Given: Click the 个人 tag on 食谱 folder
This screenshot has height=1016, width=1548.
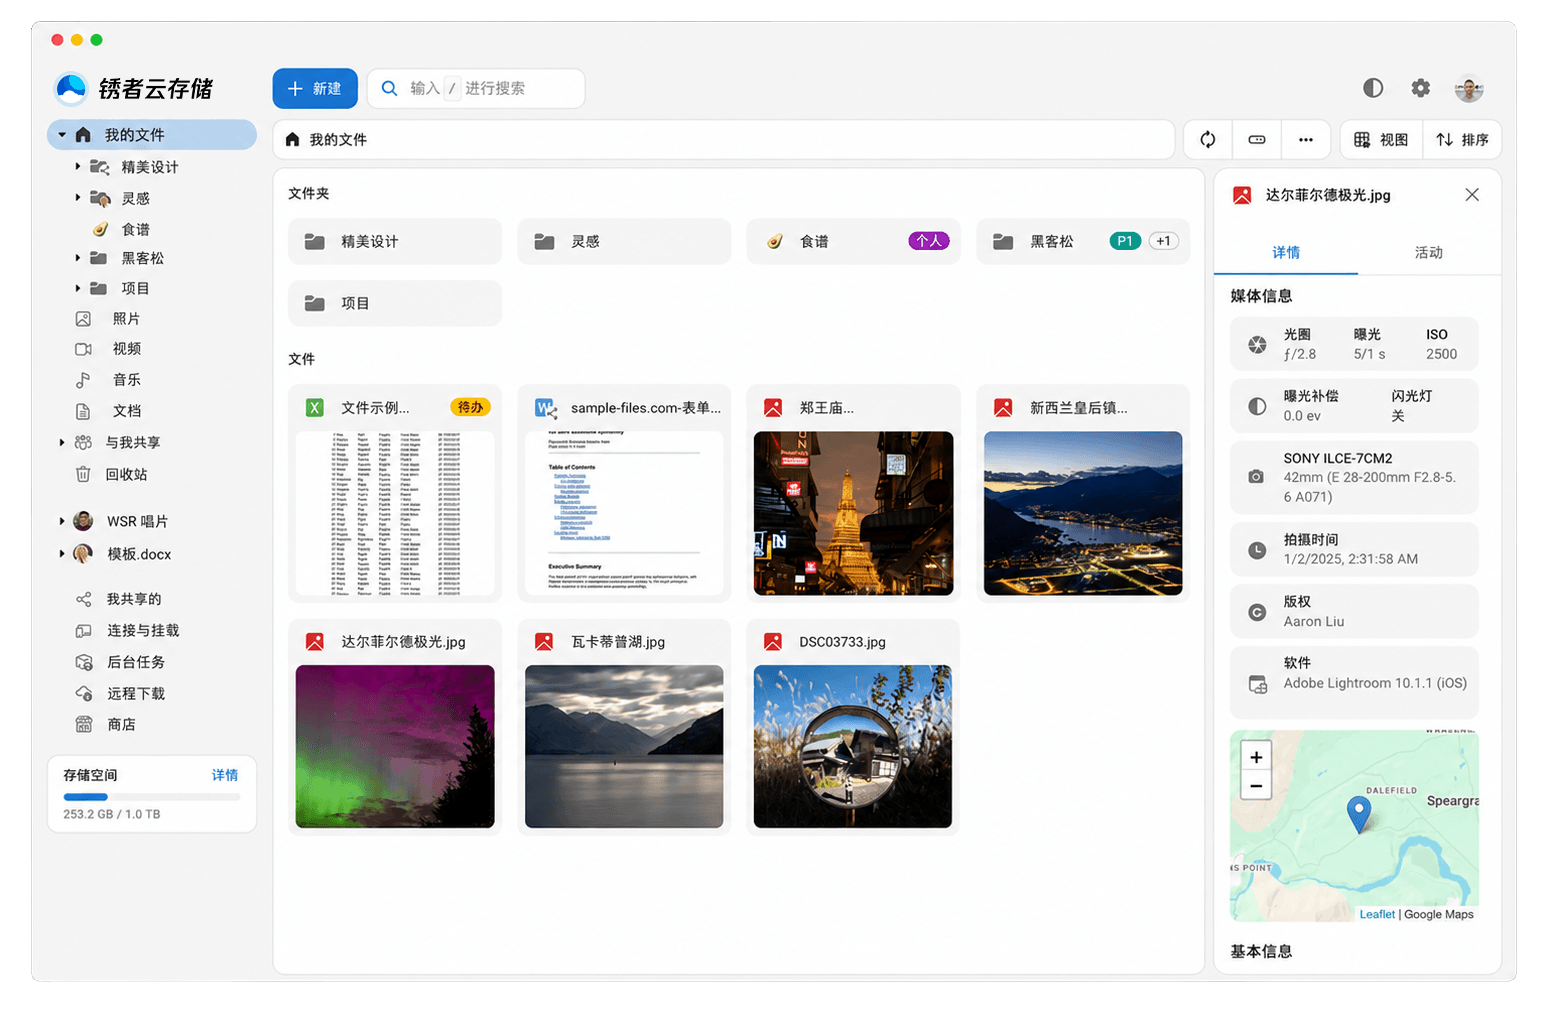Looking at the screenshot, I should pyautogui.click(x=929, y=241).
